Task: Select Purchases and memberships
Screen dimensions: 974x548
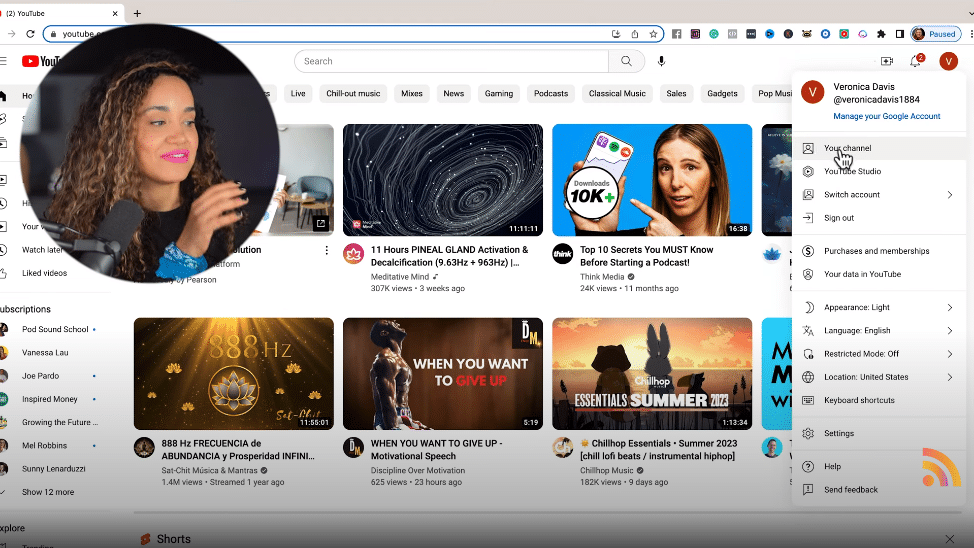Action: [878, 251]
